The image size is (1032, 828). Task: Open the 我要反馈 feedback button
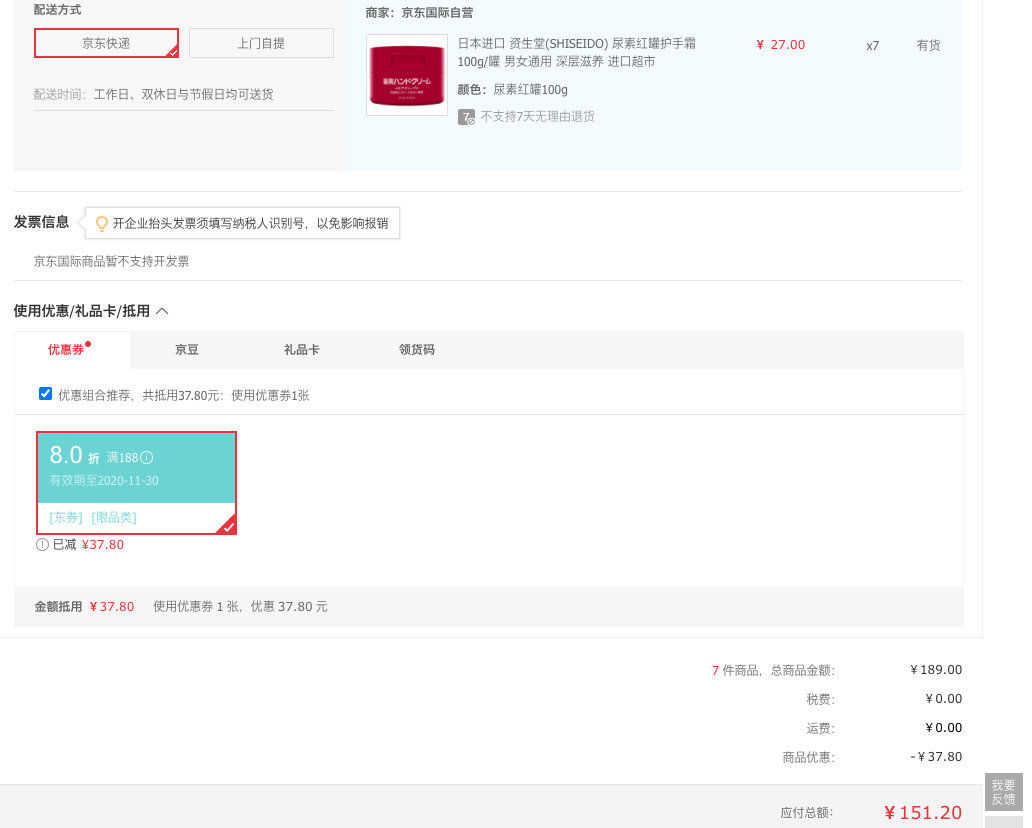point(1003,792)
